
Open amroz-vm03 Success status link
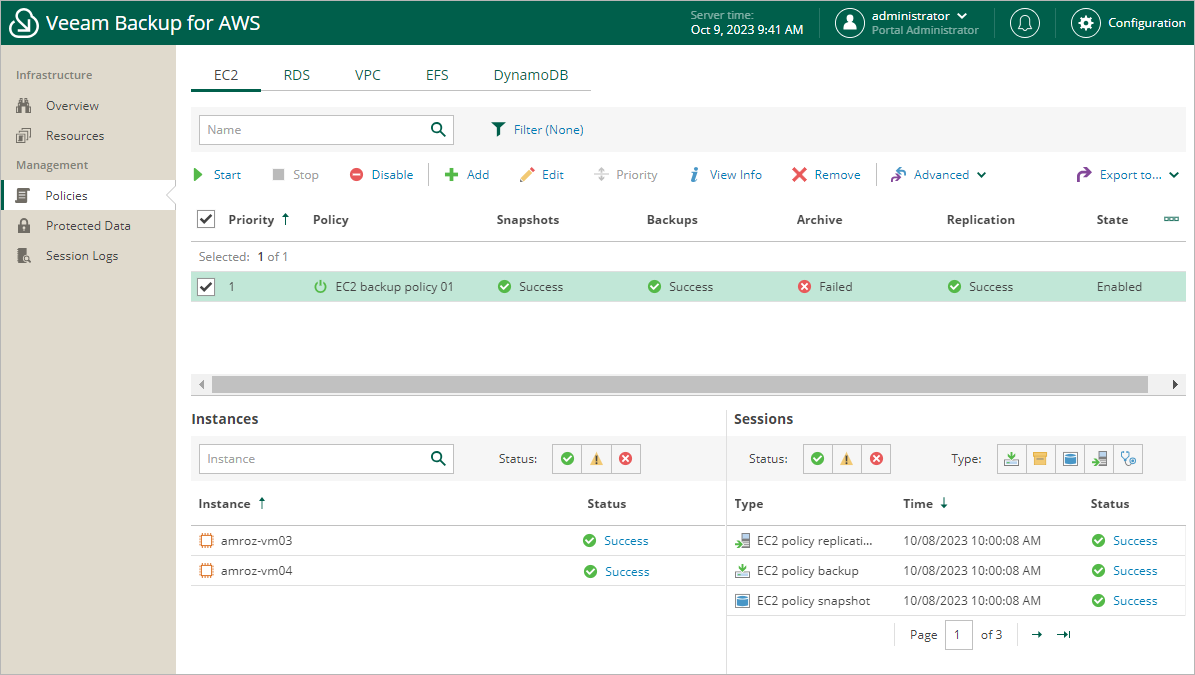(626, 541)
